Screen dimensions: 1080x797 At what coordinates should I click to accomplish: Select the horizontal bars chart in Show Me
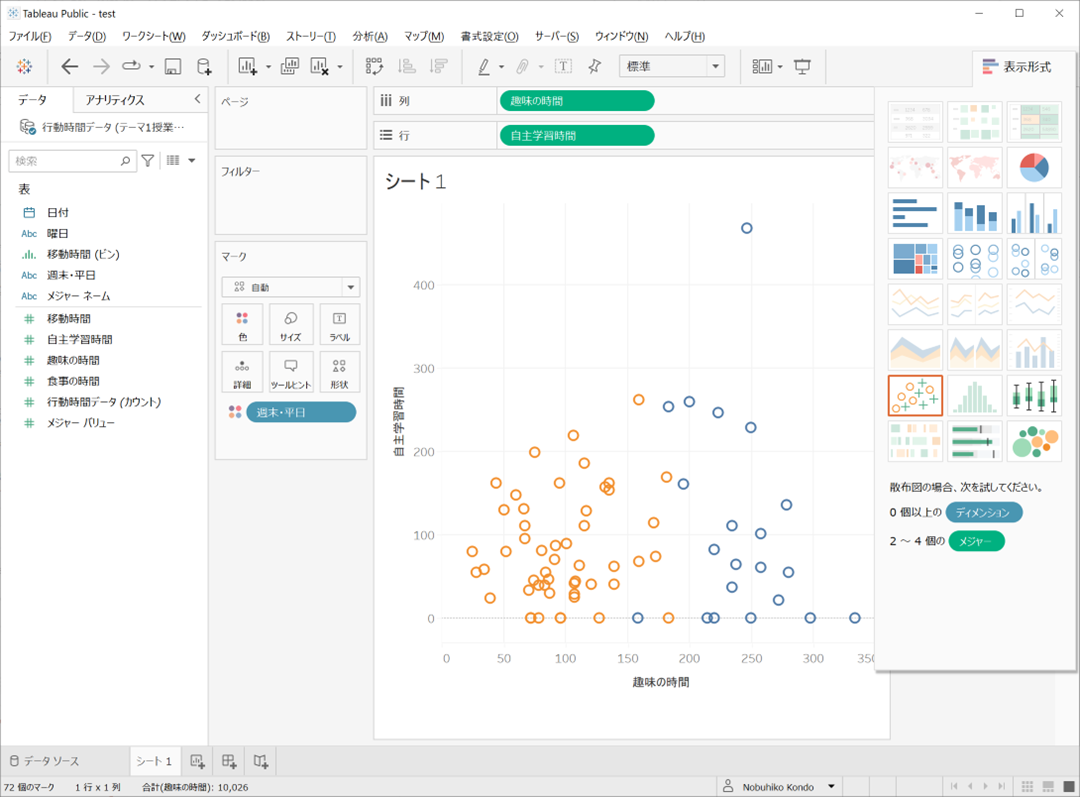(915, 212)
